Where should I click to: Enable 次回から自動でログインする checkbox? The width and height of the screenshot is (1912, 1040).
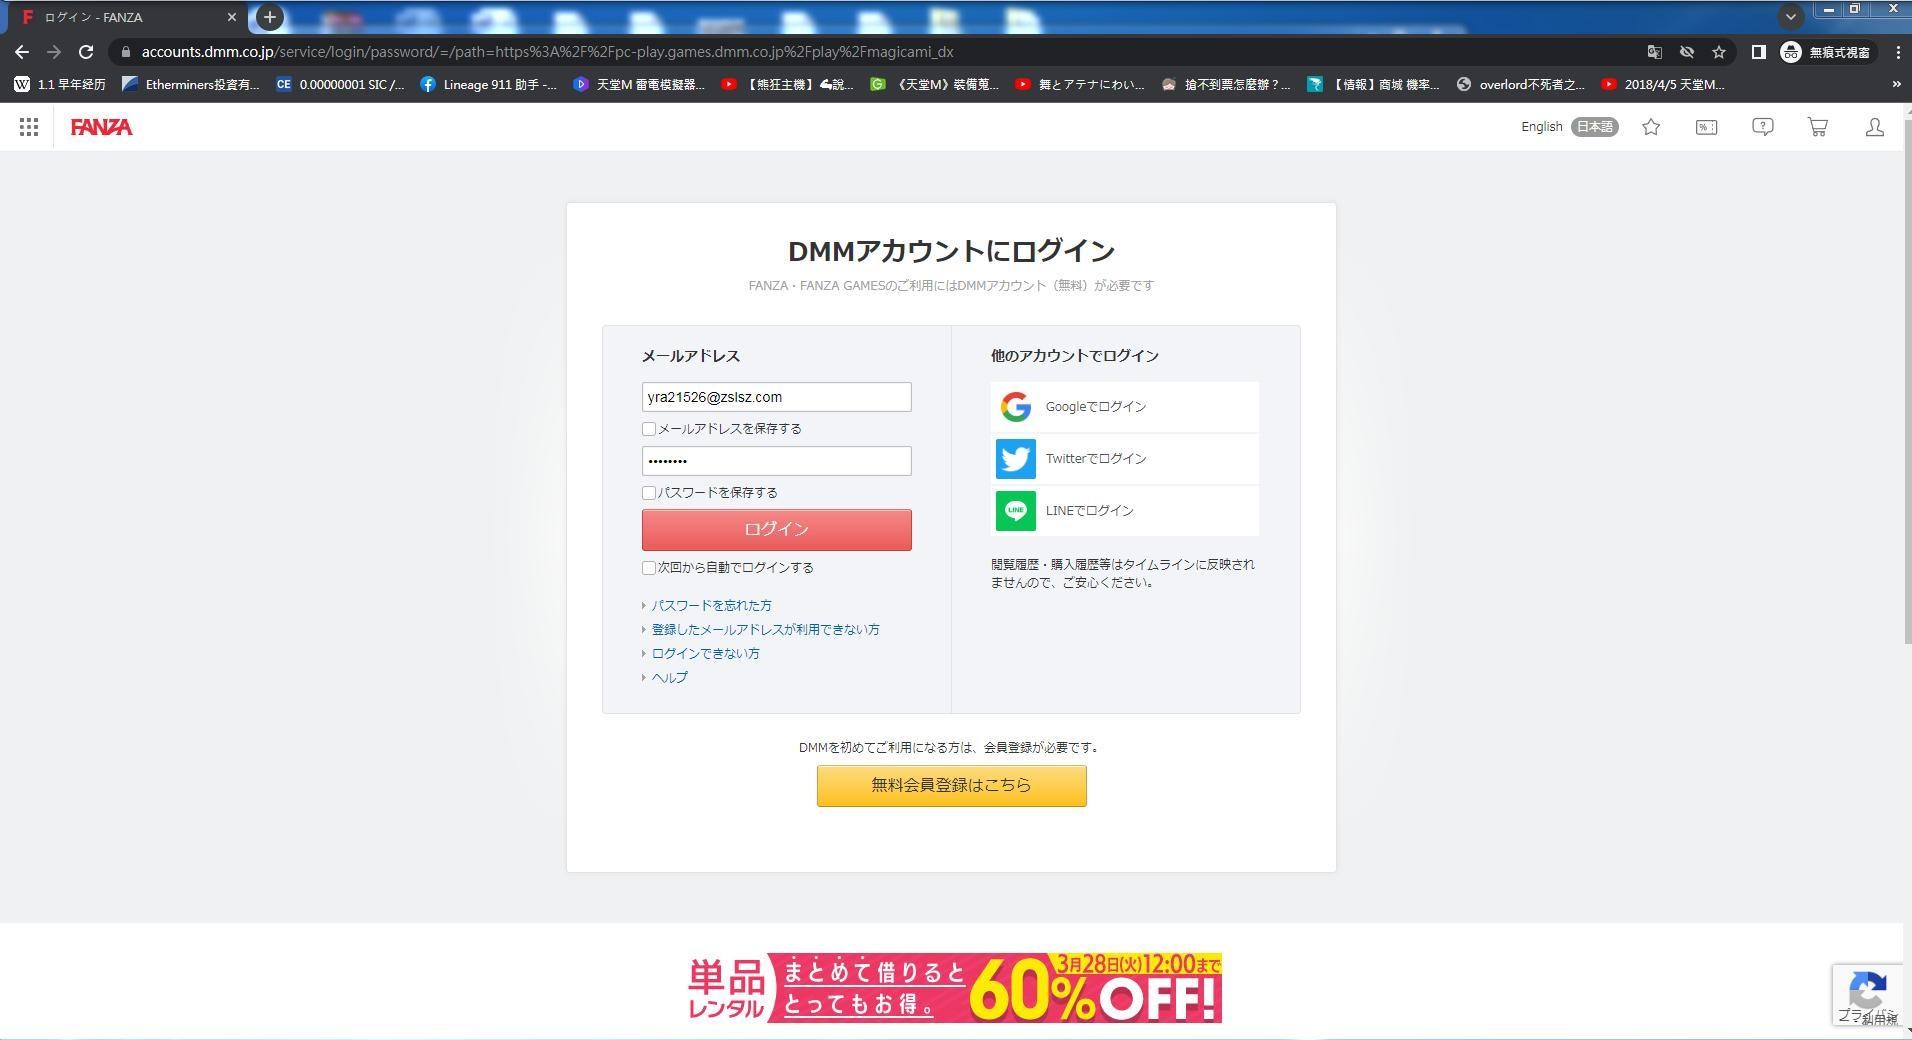[649, 568]
